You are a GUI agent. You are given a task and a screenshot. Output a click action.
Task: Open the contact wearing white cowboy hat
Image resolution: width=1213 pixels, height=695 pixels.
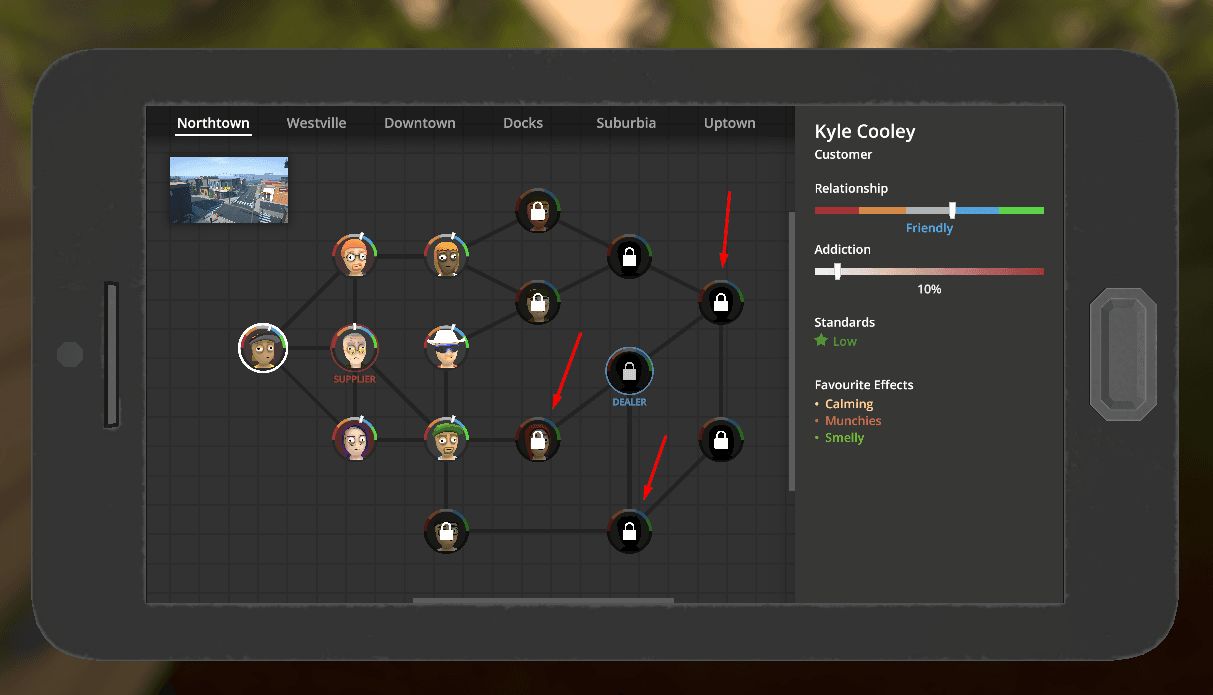447,348
